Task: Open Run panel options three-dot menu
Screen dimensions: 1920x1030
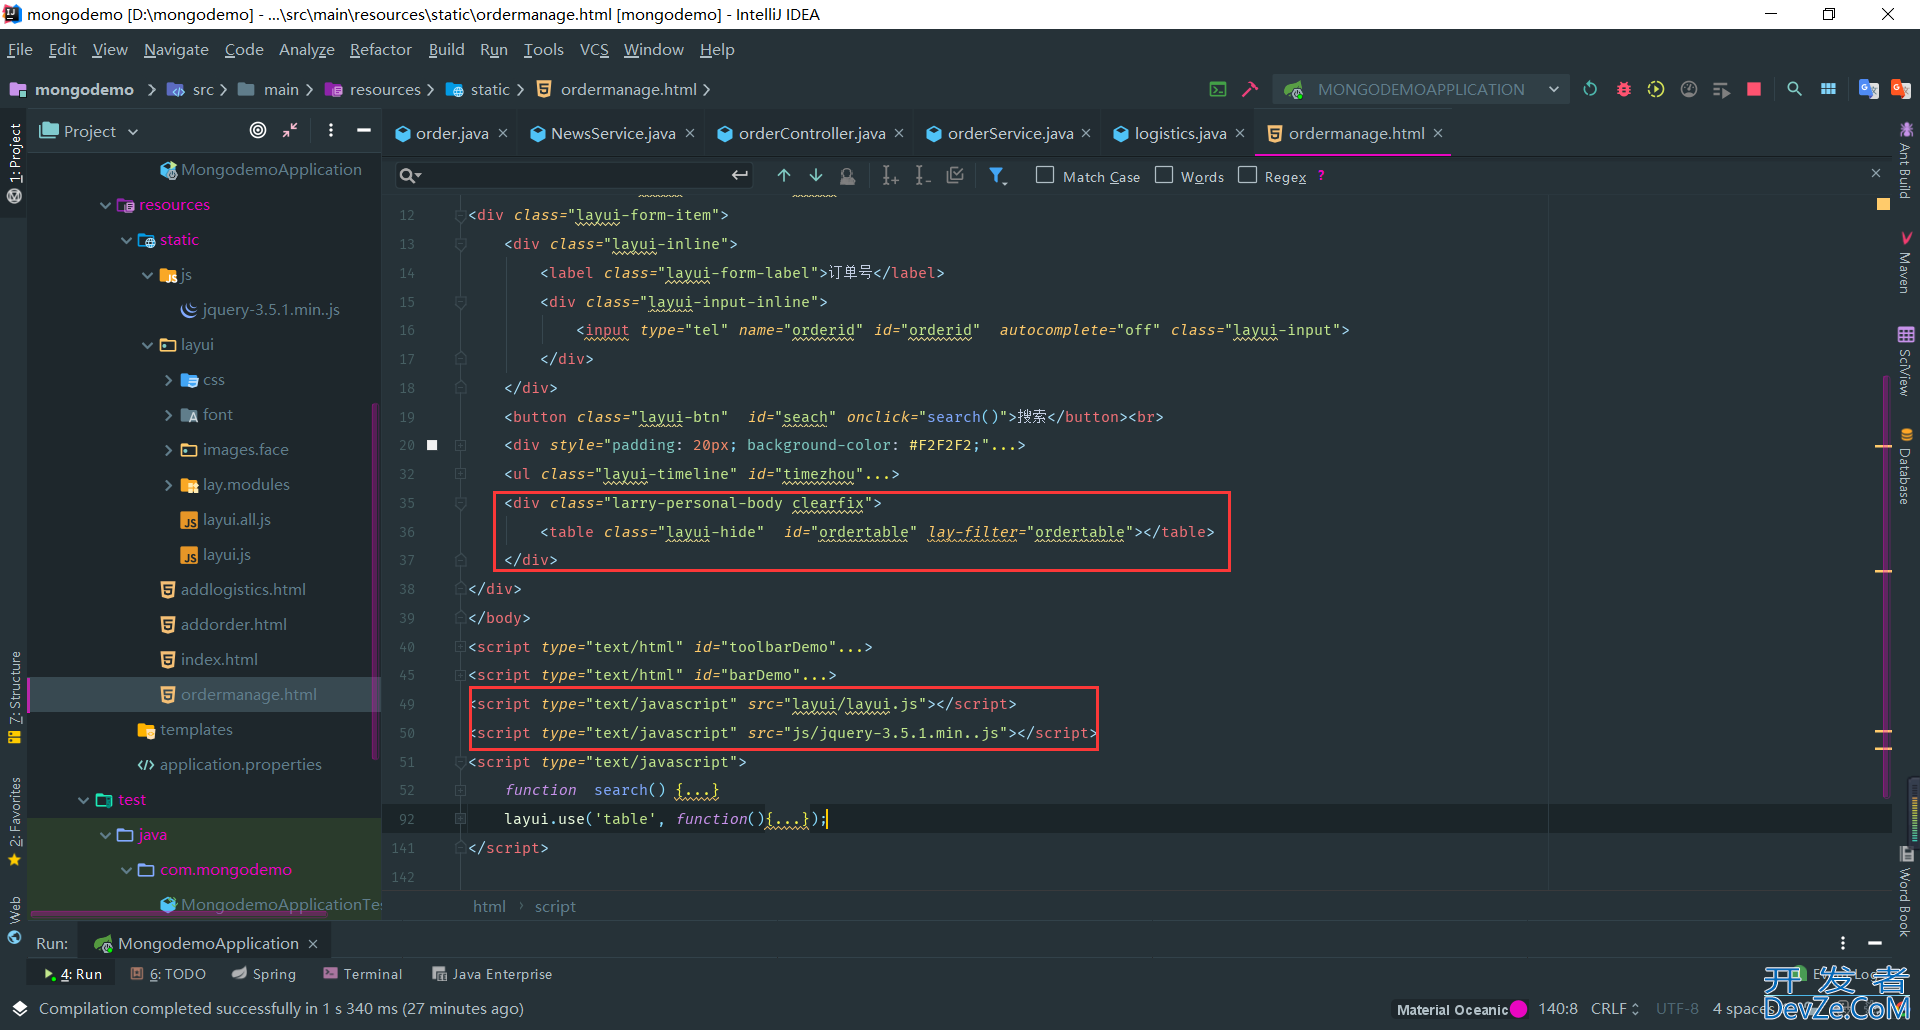Action: 1842,943
